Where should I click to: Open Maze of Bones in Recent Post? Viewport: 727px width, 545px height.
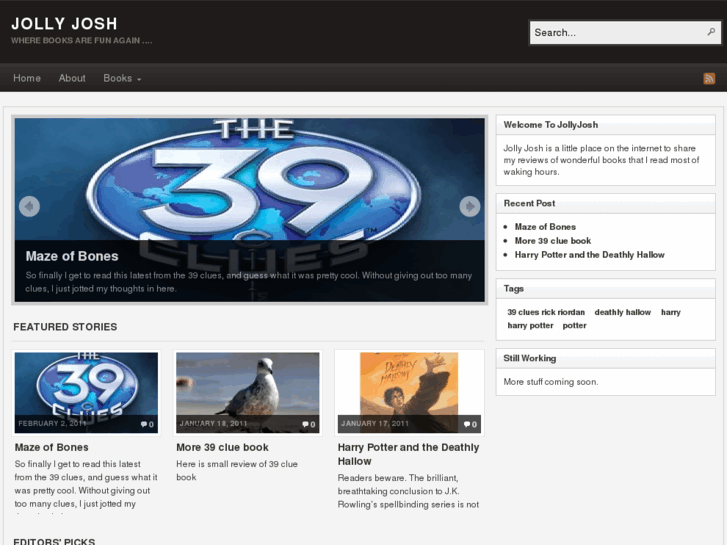click(x=545, y=227)
